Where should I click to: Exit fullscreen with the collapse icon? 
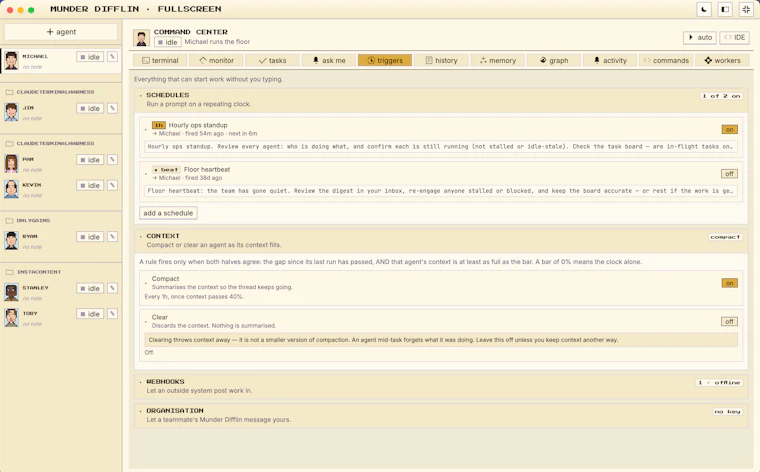(746, 9)
